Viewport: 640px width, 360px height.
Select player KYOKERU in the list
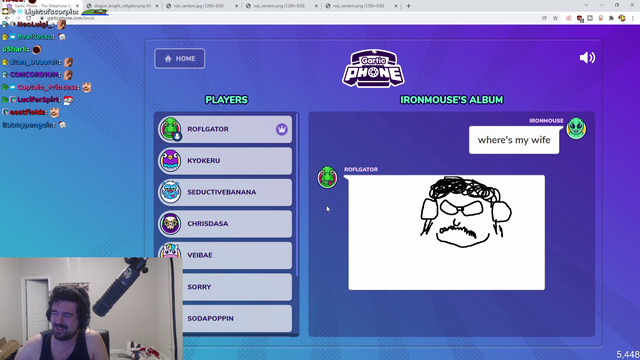click(225, 161)
